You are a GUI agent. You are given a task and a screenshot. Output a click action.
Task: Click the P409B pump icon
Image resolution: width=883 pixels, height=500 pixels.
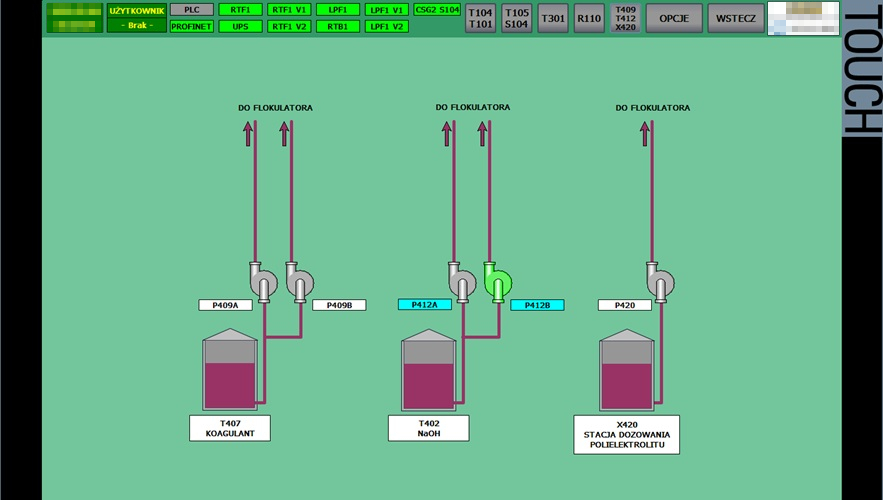tap(297, 281)
